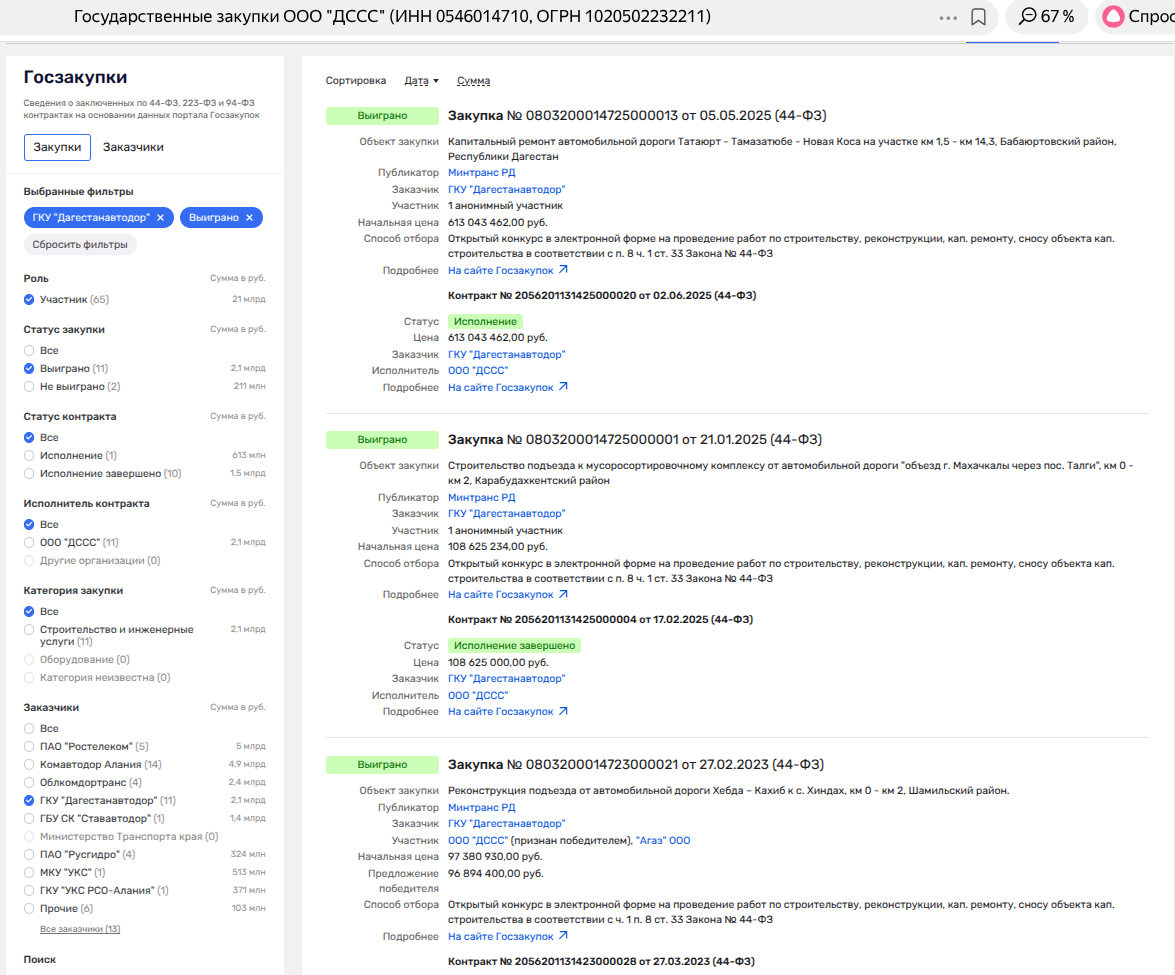Uncheck the Участник role checkbox

point(30,300)
